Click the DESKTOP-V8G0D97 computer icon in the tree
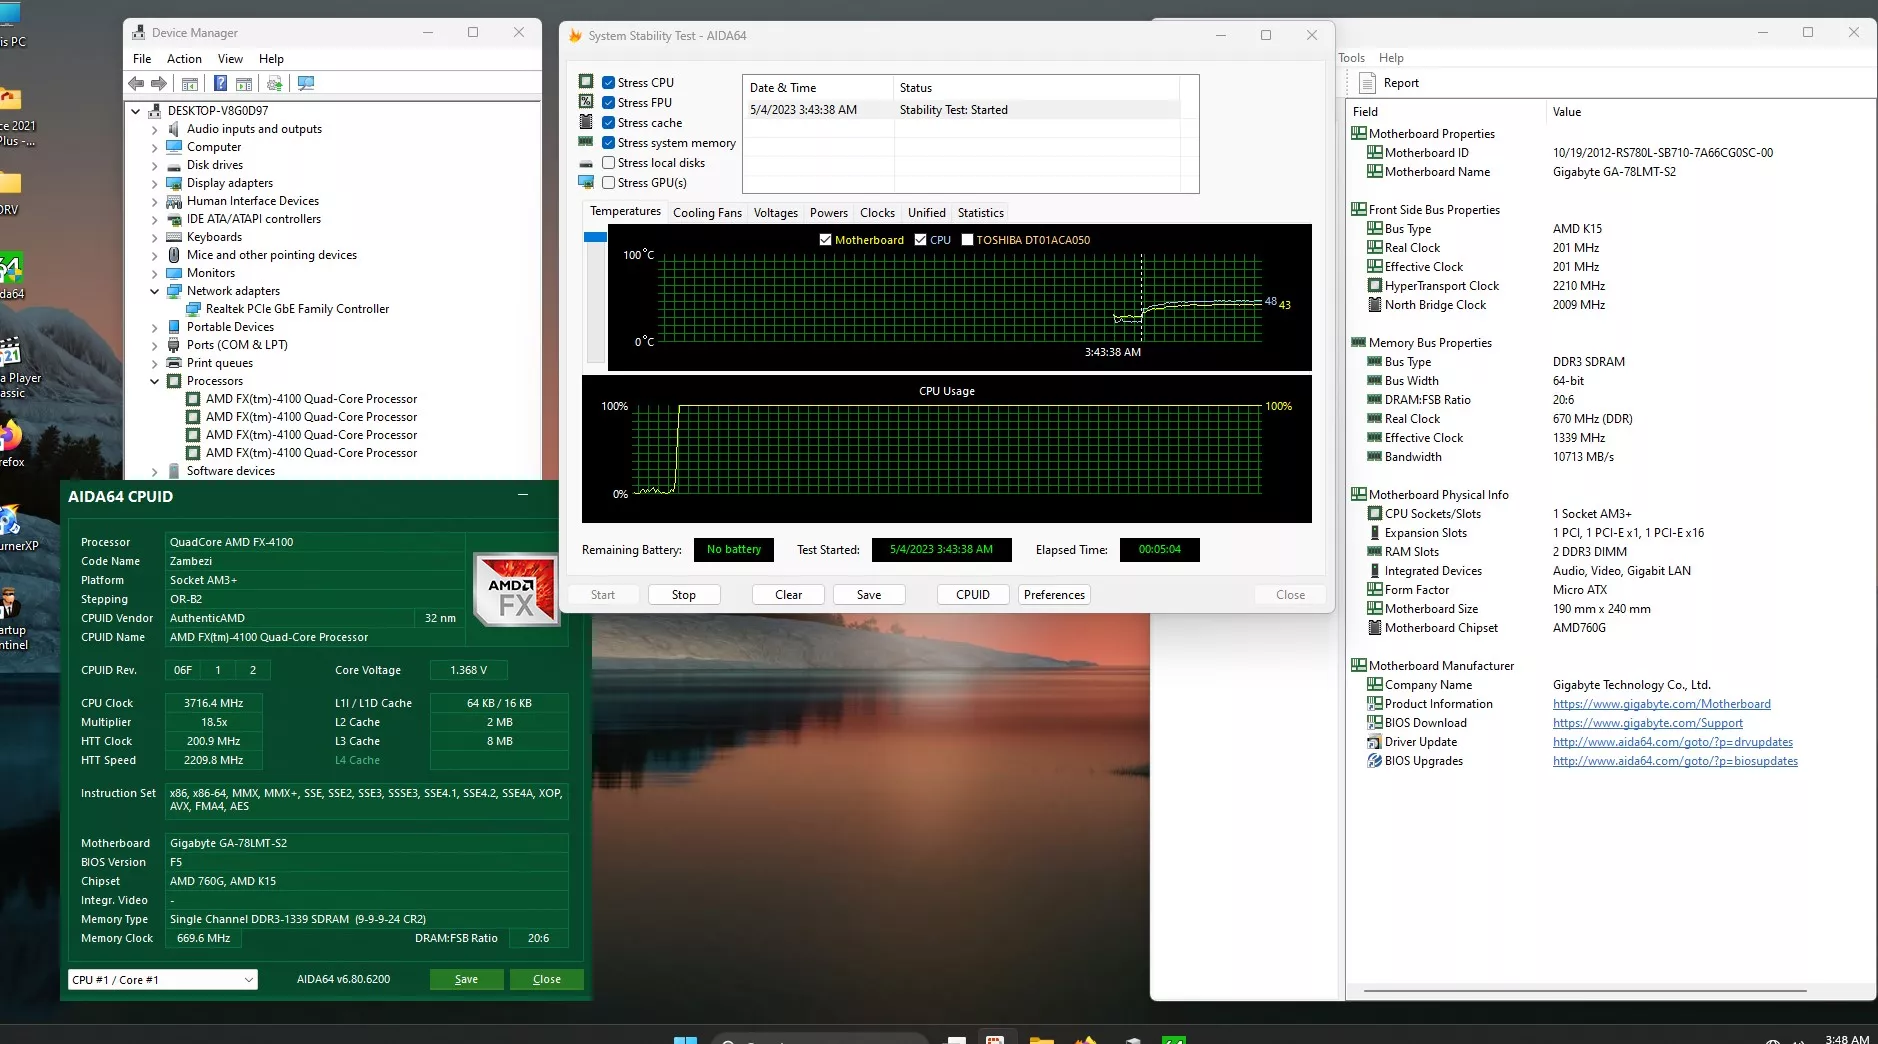Screen dimensions: 1878x1044 (155, 111)
